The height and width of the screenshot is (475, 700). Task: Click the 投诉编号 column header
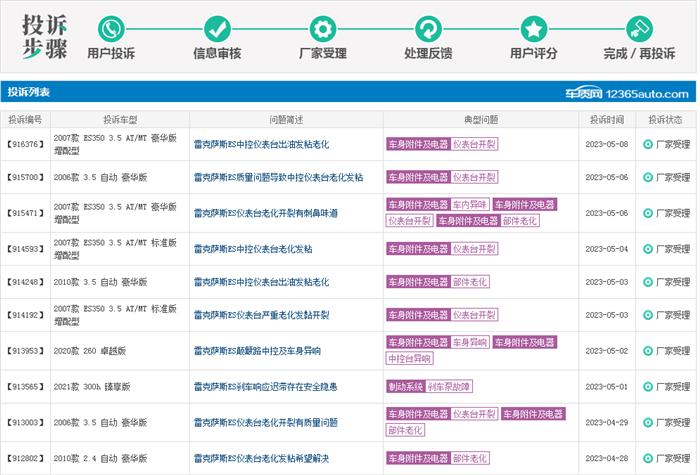(25, 120)
